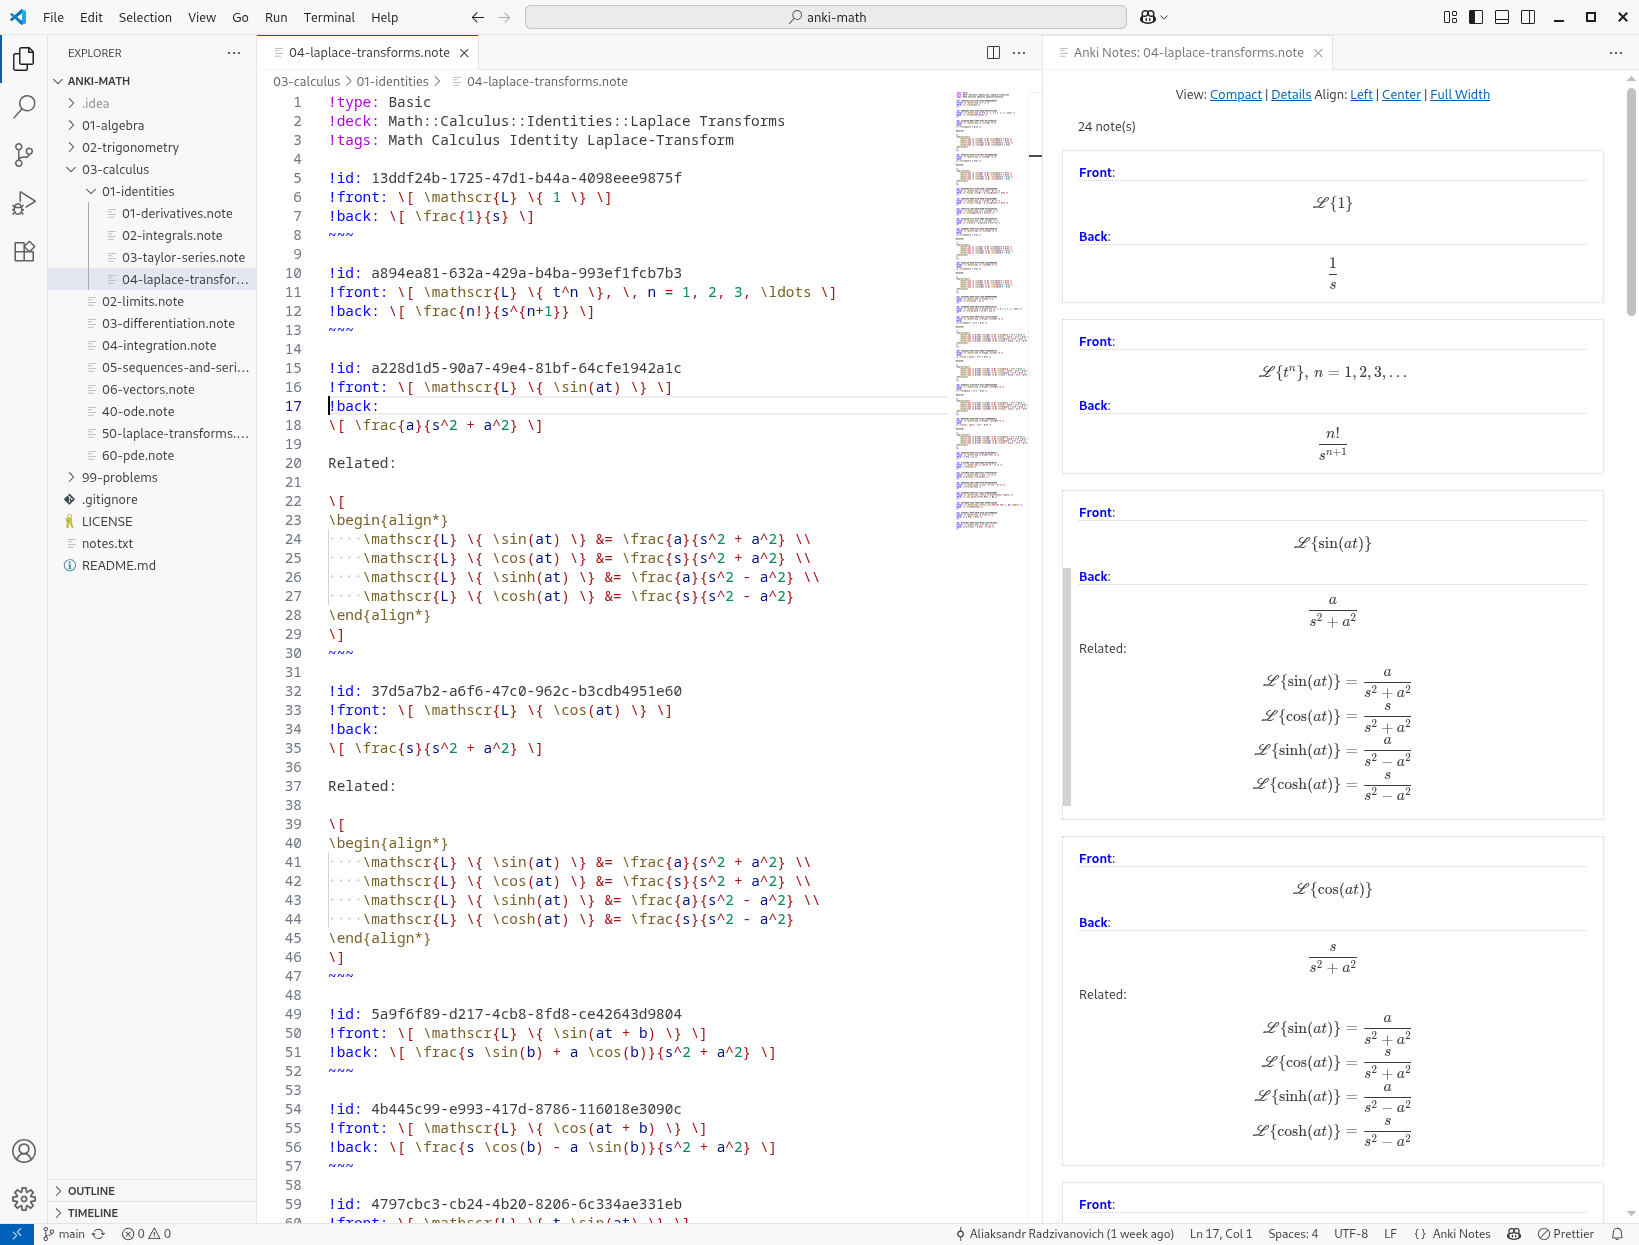
Task: Toggle the secondary side bar
Action: (1528, 17)
